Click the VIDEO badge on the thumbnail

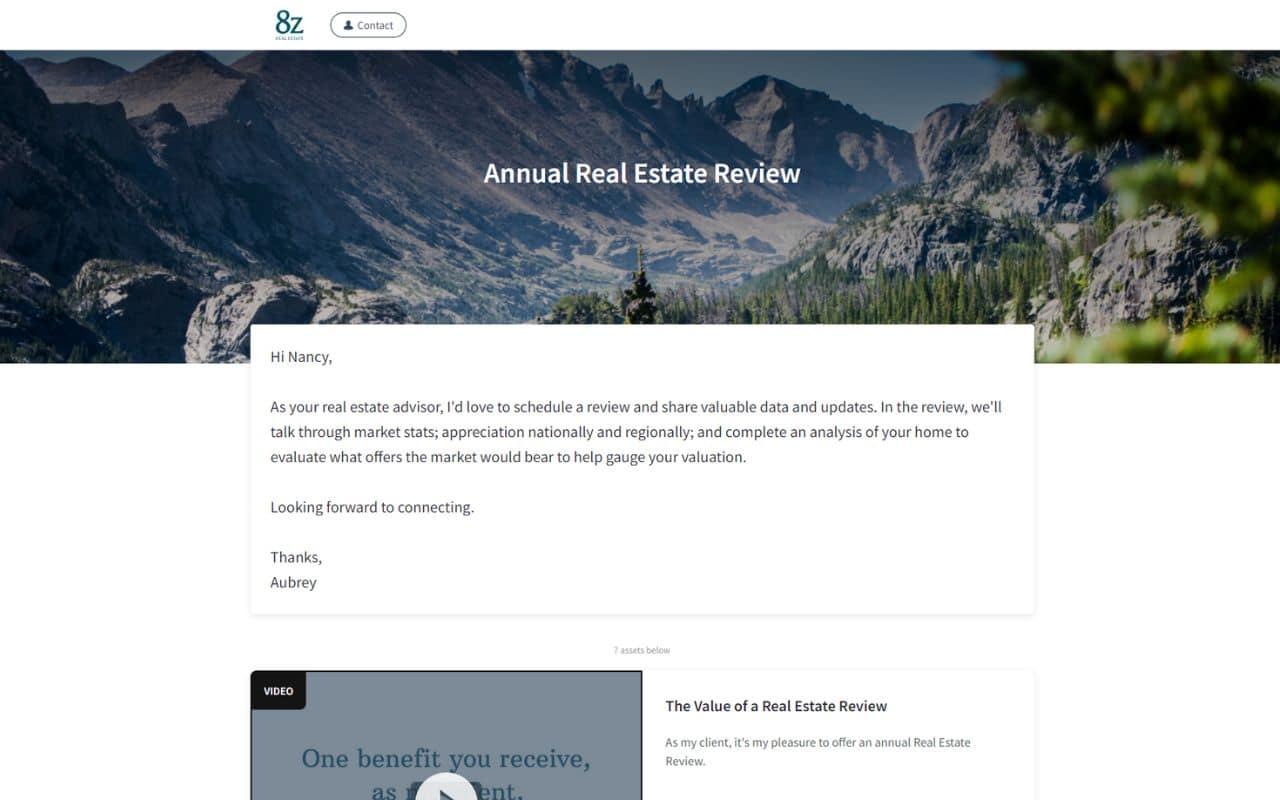click(x=278, y=691)
